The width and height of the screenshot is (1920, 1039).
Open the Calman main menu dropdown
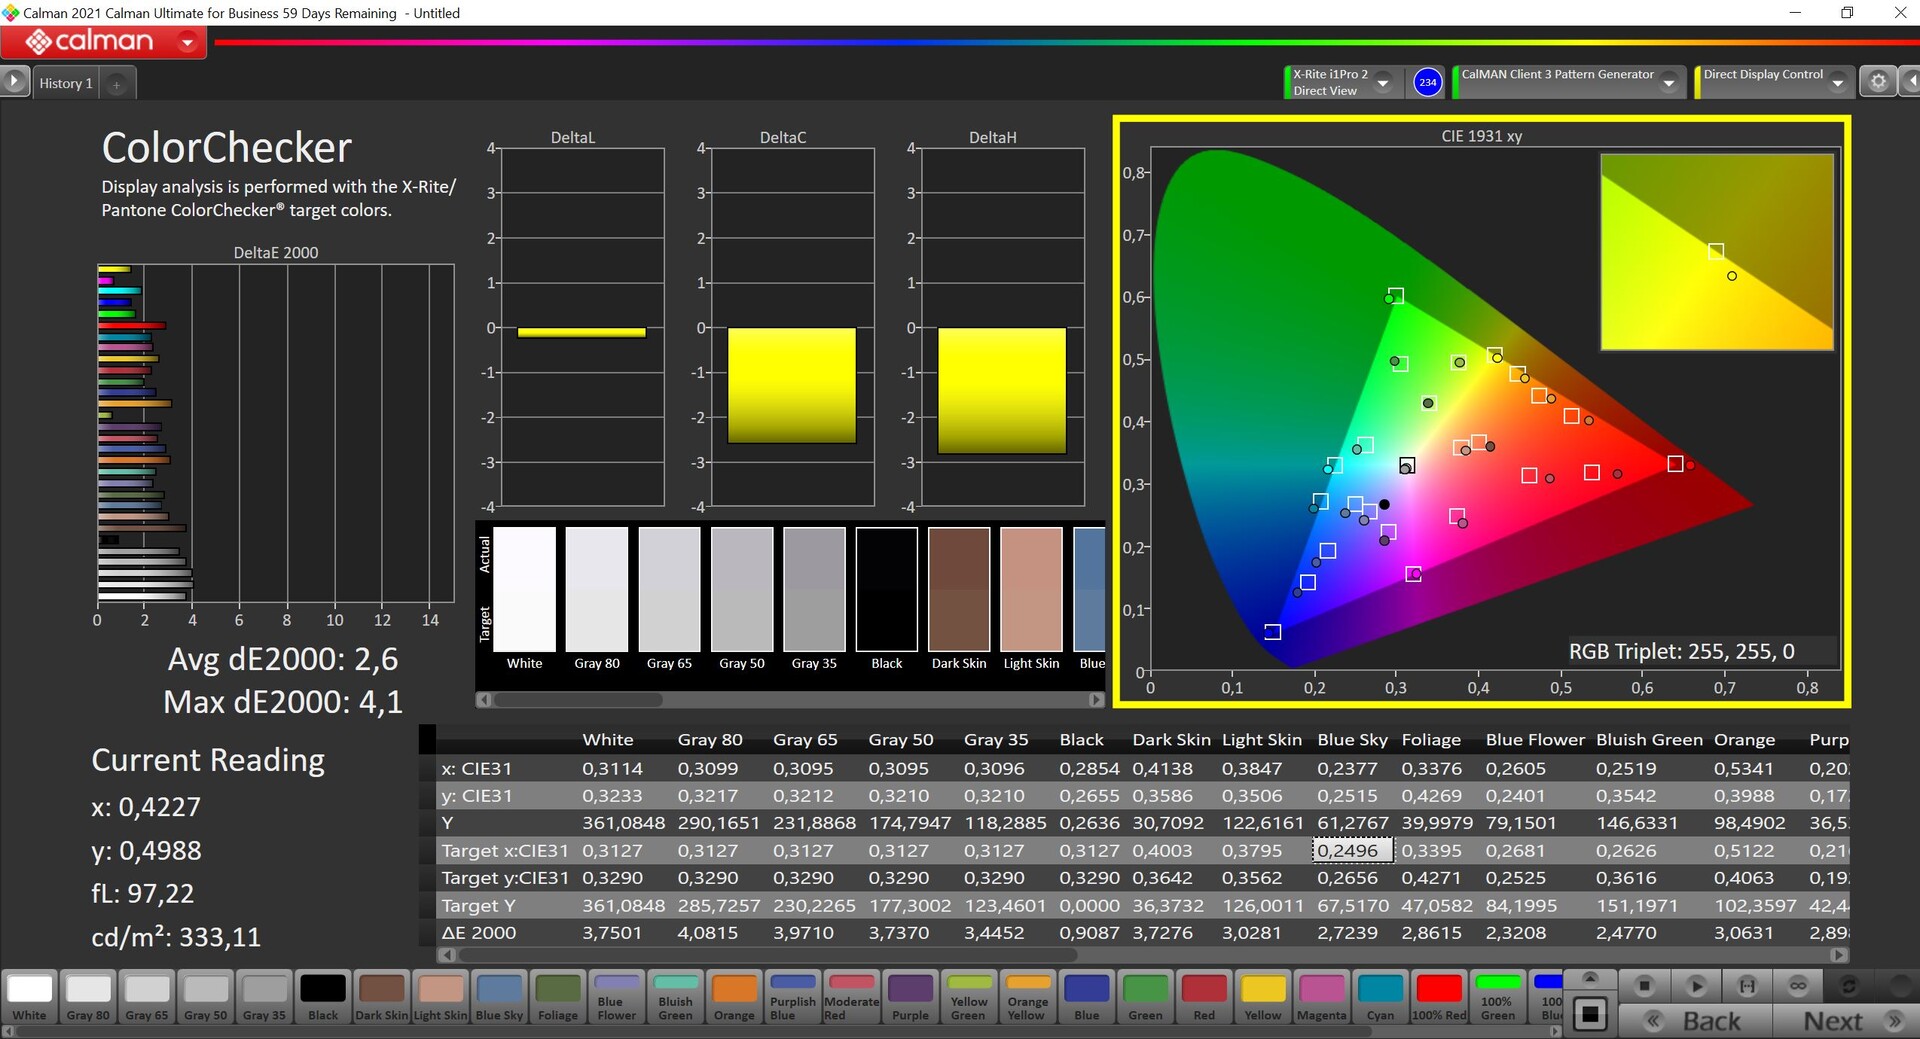point(187,42)
